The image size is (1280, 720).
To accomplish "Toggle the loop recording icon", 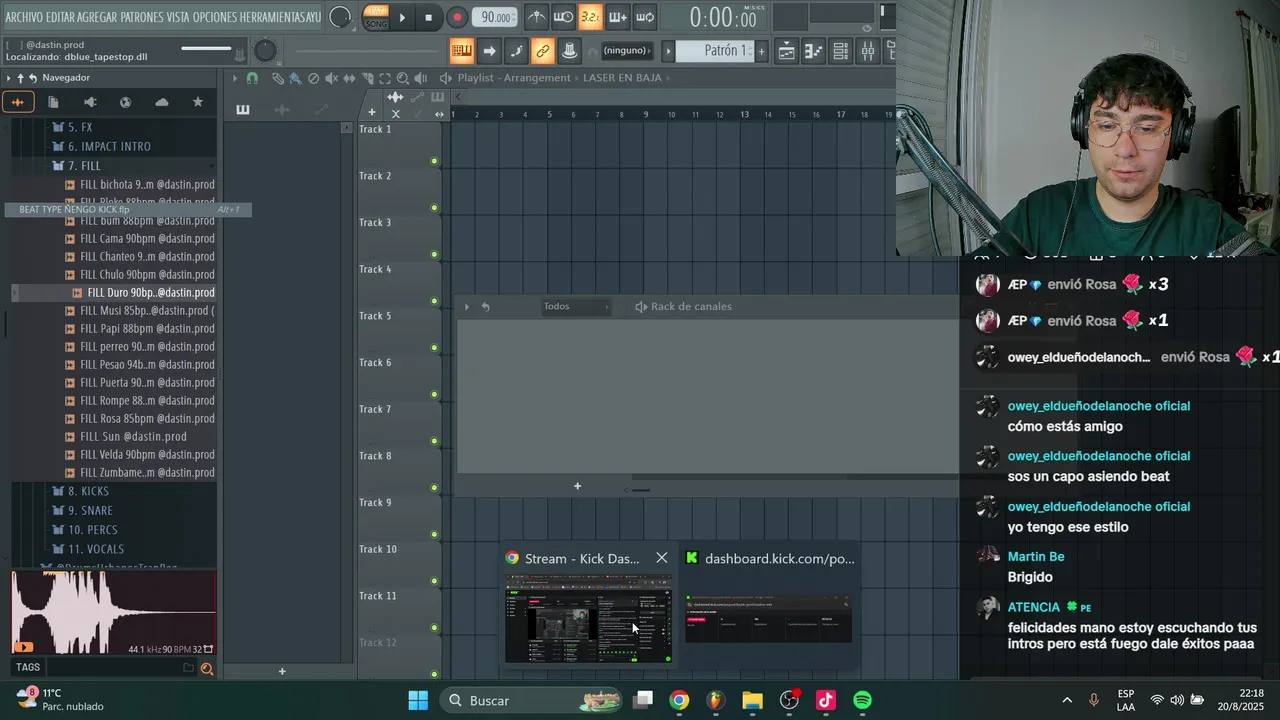I will [x=645, y=17].
